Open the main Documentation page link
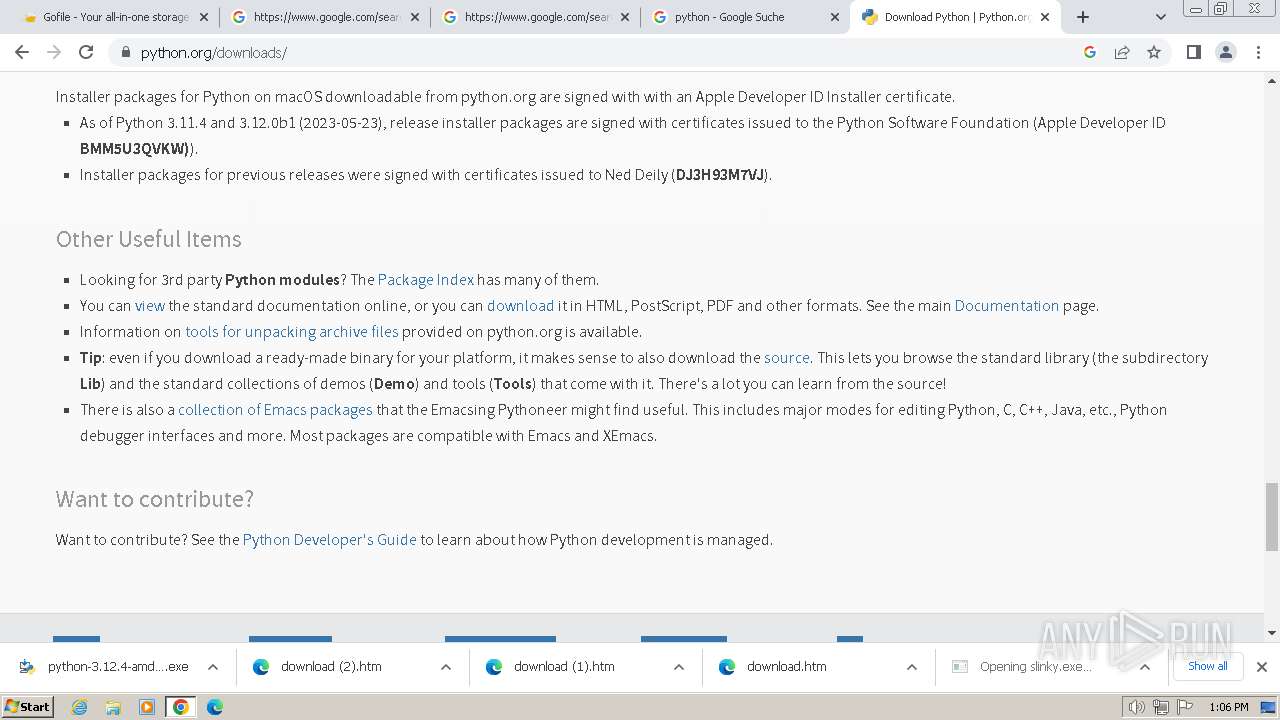The image size is (1280, 720). [1006, 305]
